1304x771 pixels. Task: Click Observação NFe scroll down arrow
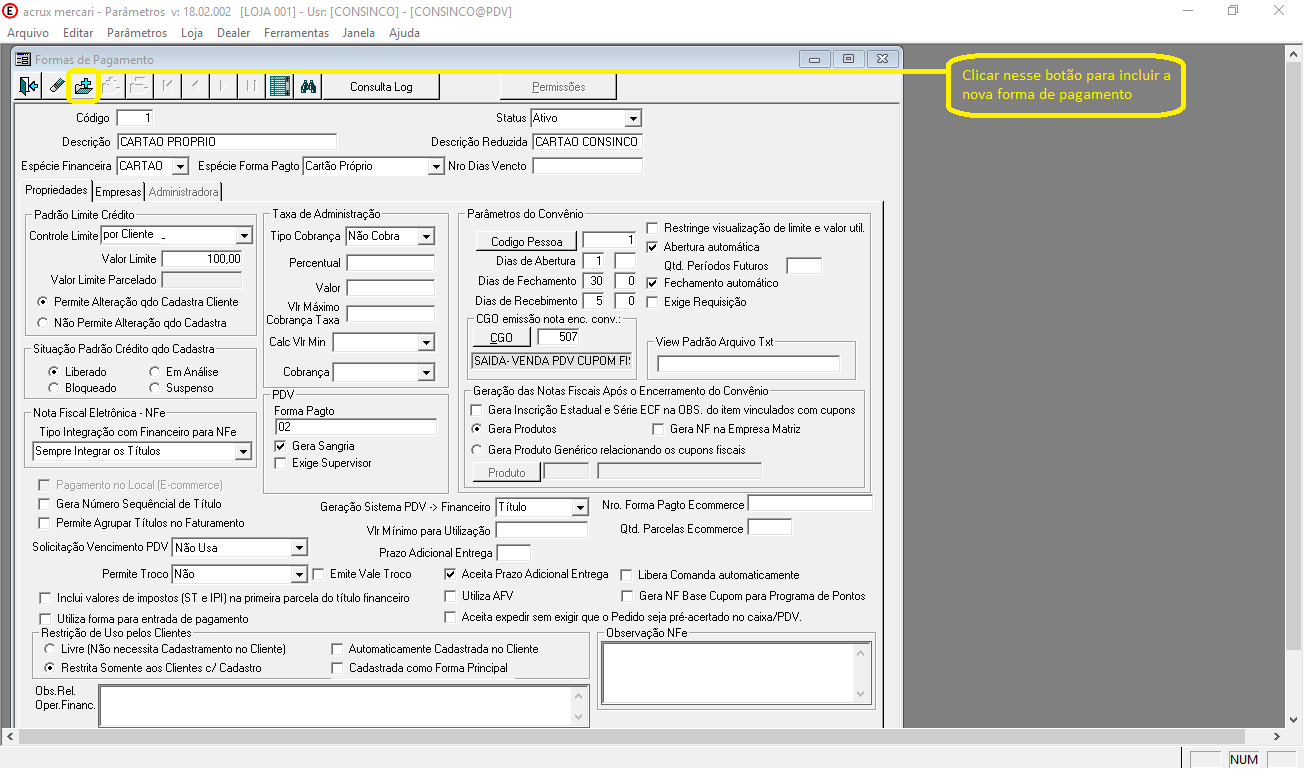pos(862,693)
